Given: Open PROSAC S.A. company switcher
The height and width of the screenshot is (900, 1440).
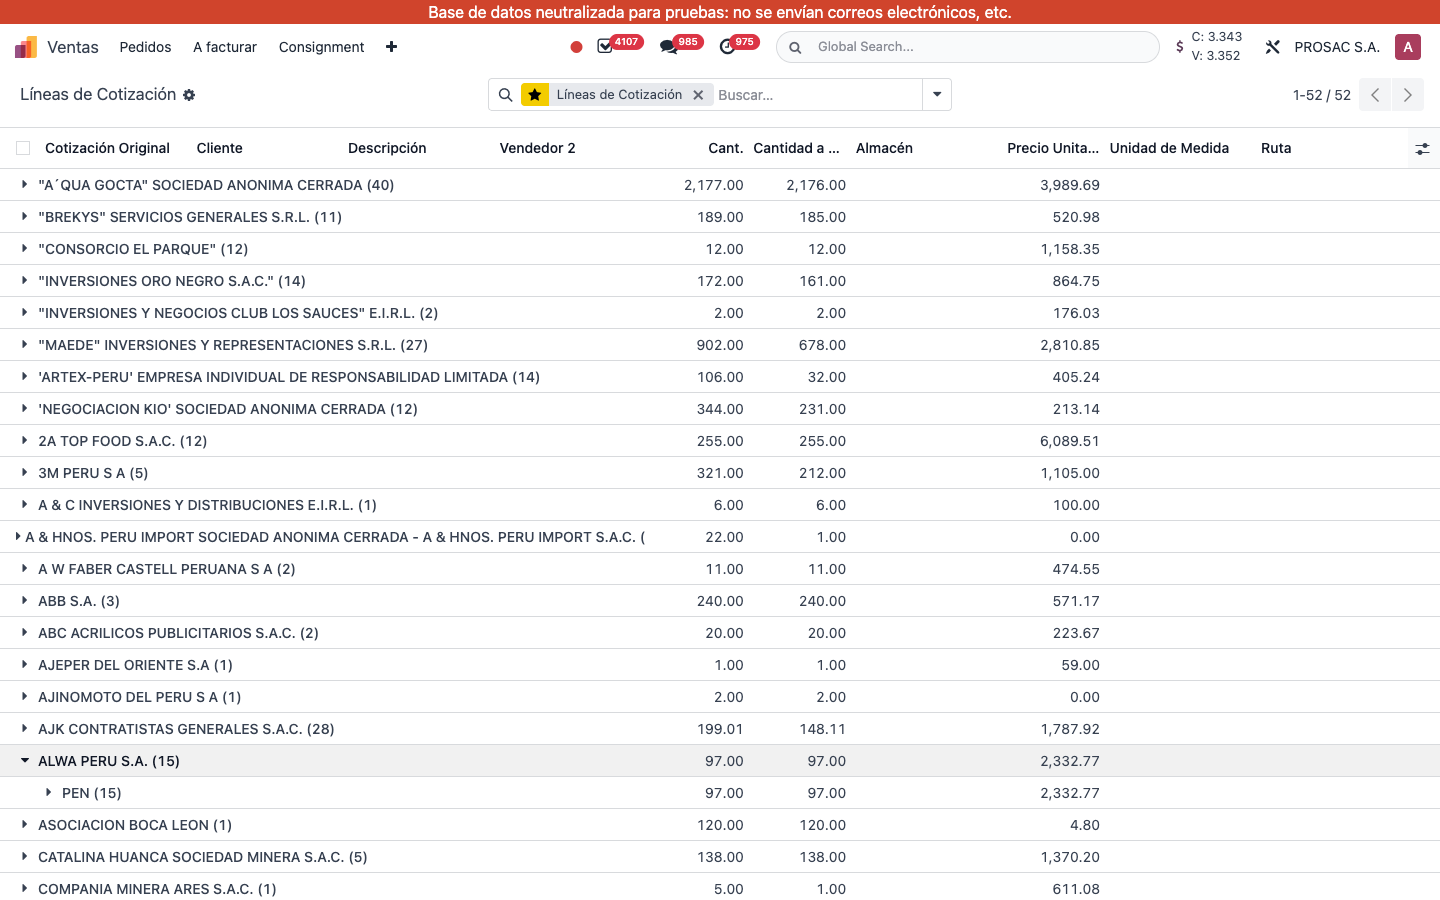Looking at the screenshot, I should [x=1337, y=47].
